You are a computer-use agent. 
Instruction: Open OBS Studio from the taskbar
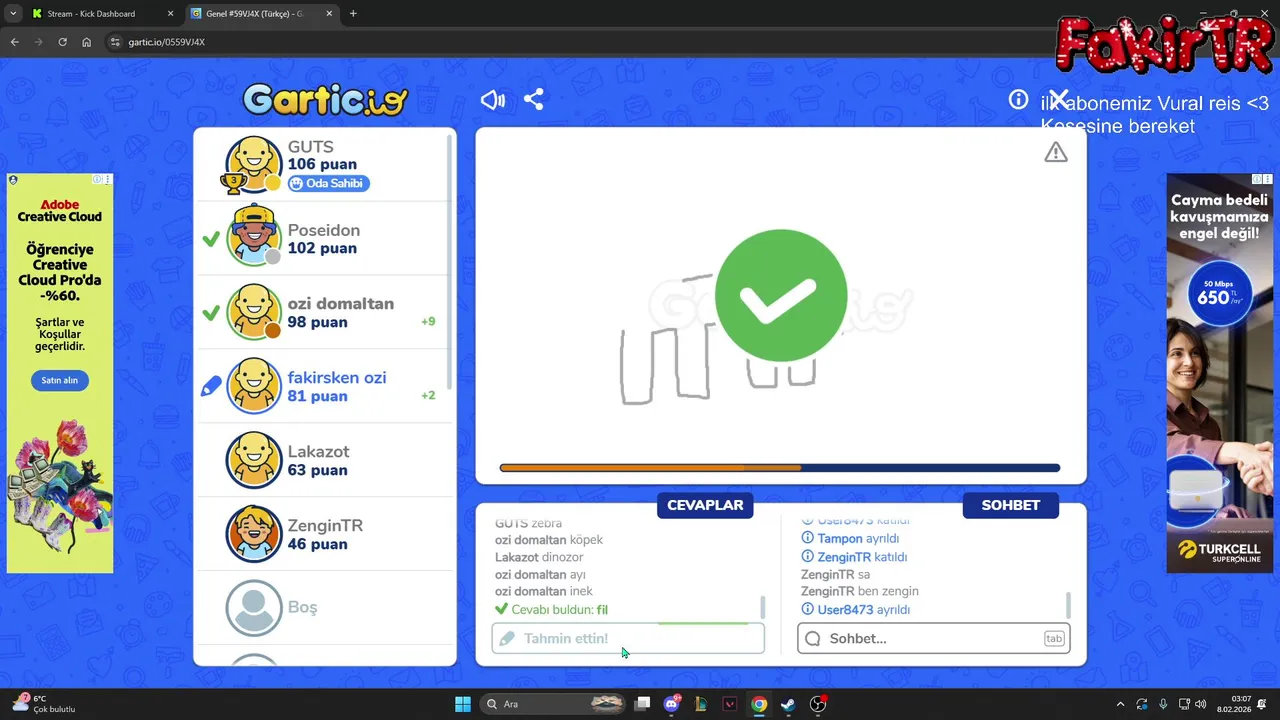coord(818,704)
